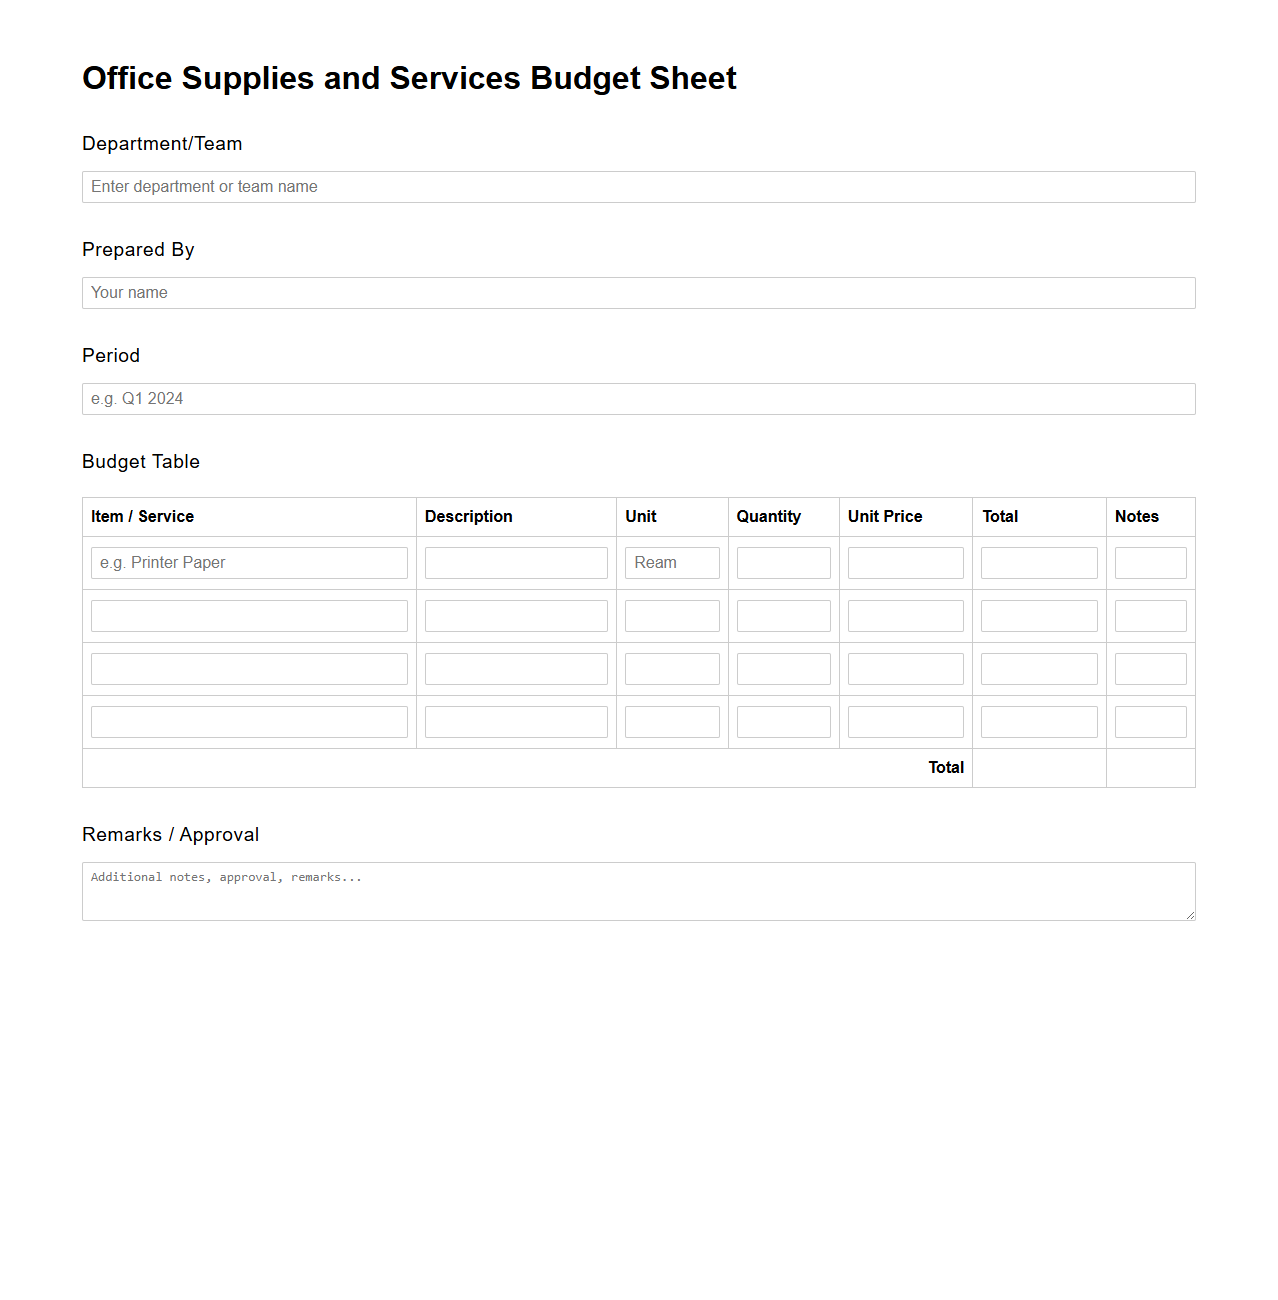Click the first row Unit Price field
The image size is (1278, 1300).
[905, 562]
